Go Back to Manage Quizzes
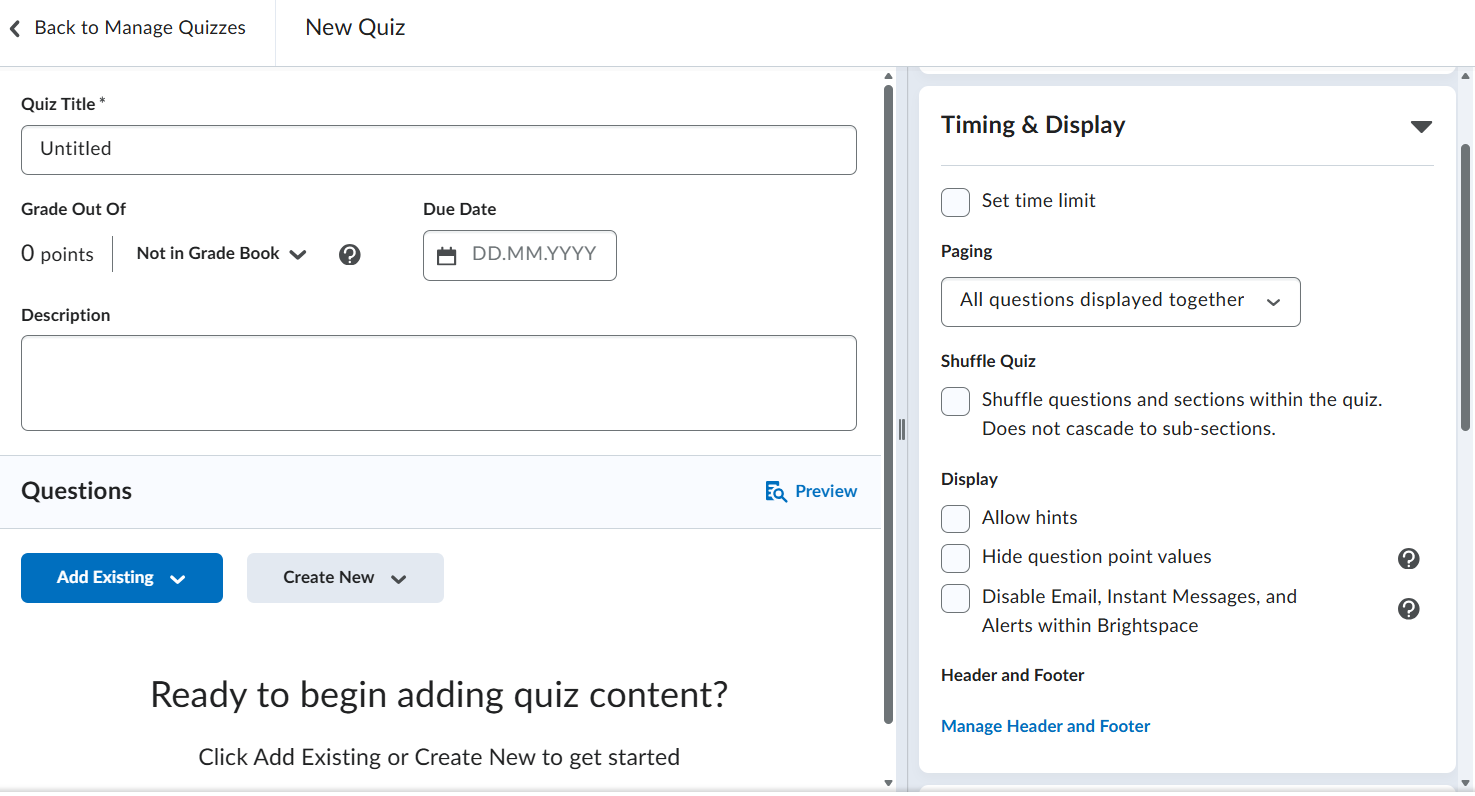The height and width of the screenshot is (796, 1475). click(x=139, y=28)
